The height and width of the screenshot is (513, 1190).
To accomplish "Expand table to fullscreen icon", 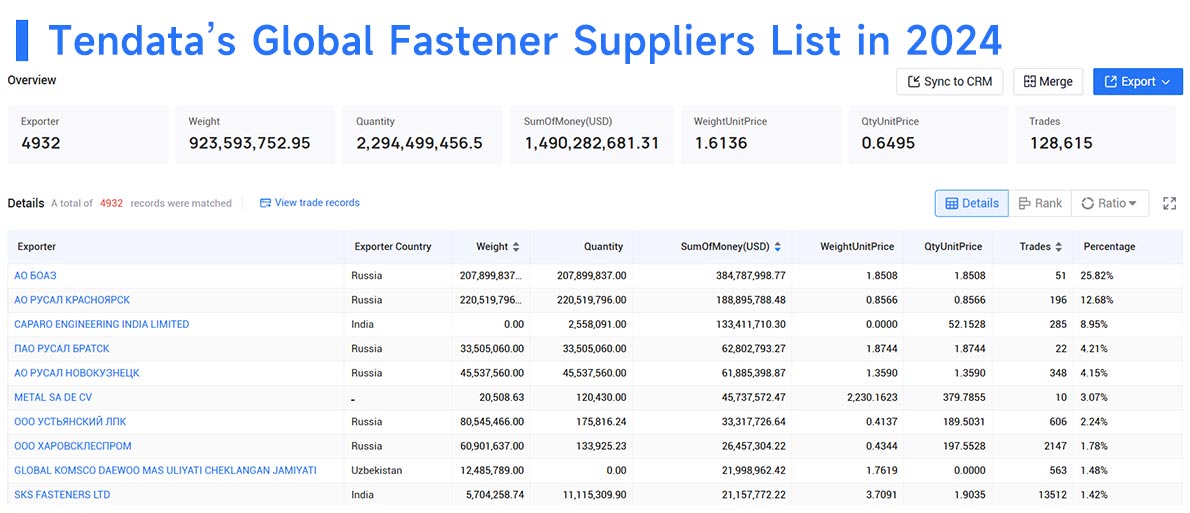I will pos(1170,203).
